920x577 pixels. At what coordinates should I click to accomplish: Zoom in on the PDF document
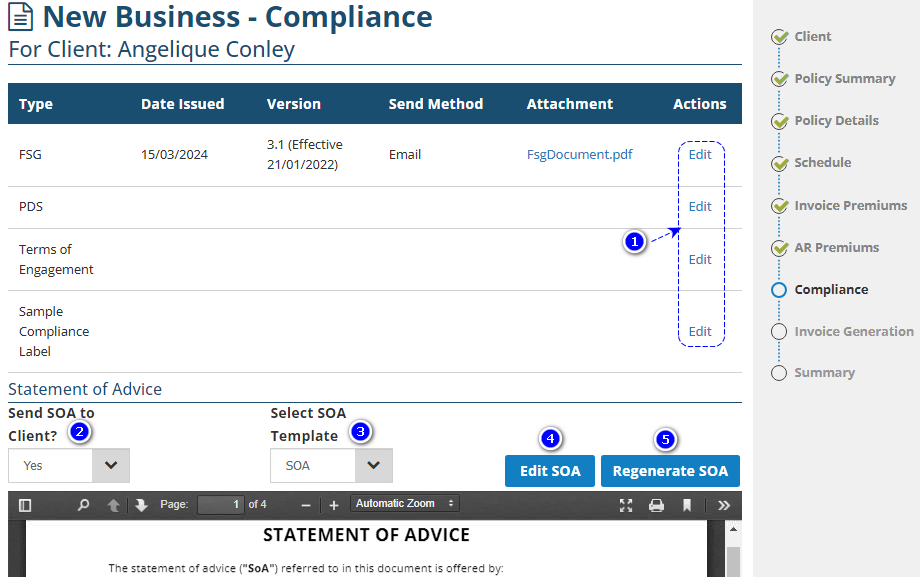click(334, 505)
